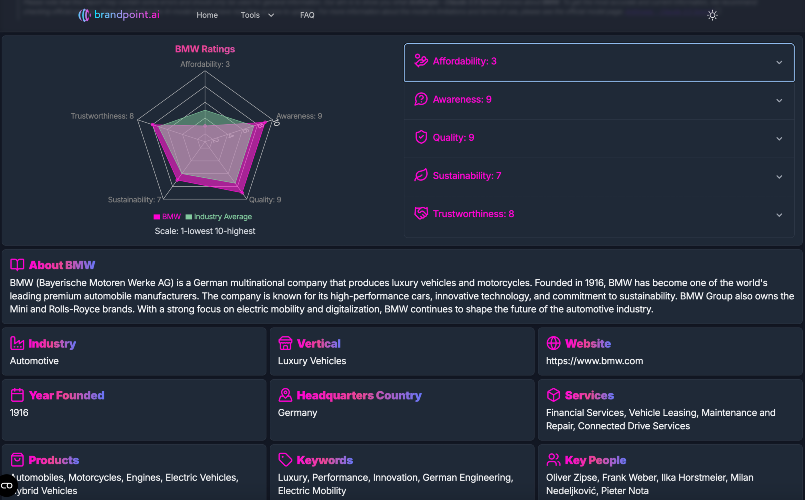Viewport: 805px width, 500px height.
Task: Click the Headquarters Country pin icon
Action: [x=285, y=395]
